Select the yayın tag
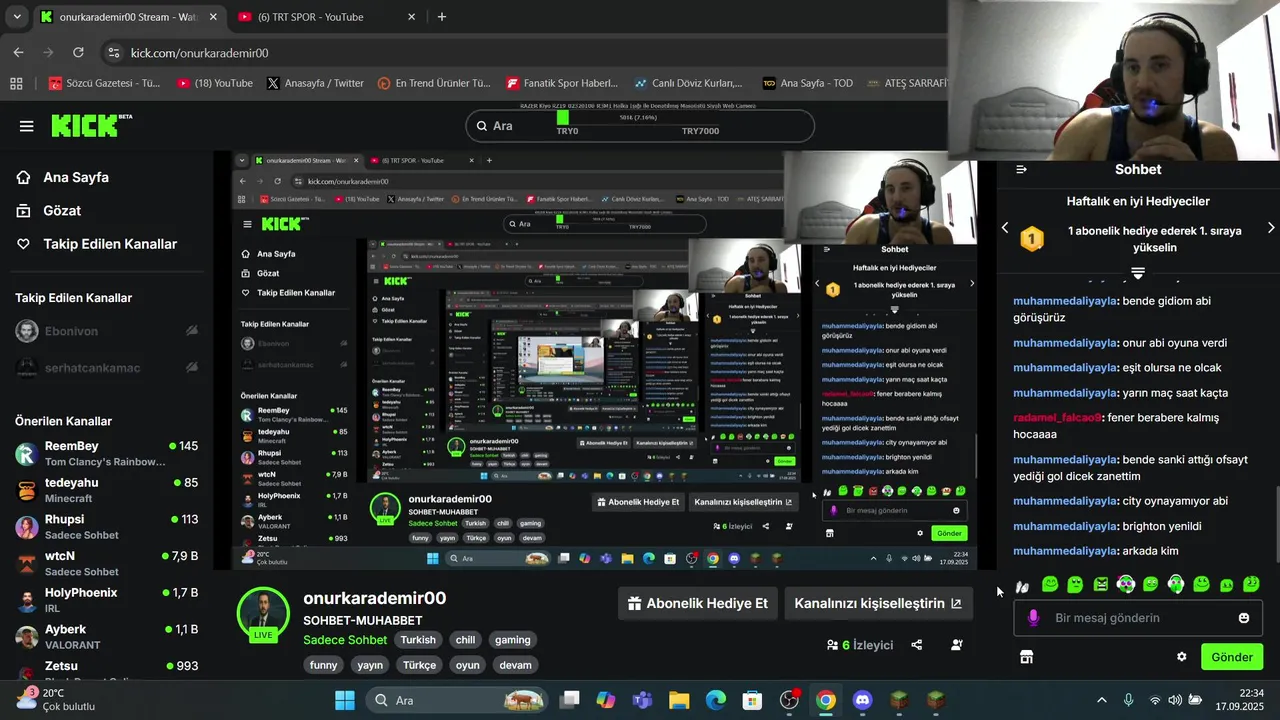Screen dimensions: 1280x720 point(370,665)
